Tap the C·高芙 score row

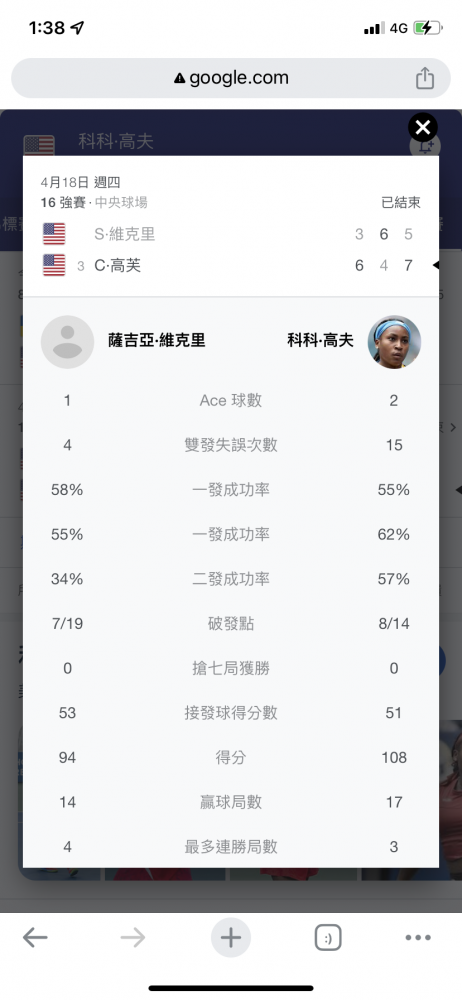point(231,265)
